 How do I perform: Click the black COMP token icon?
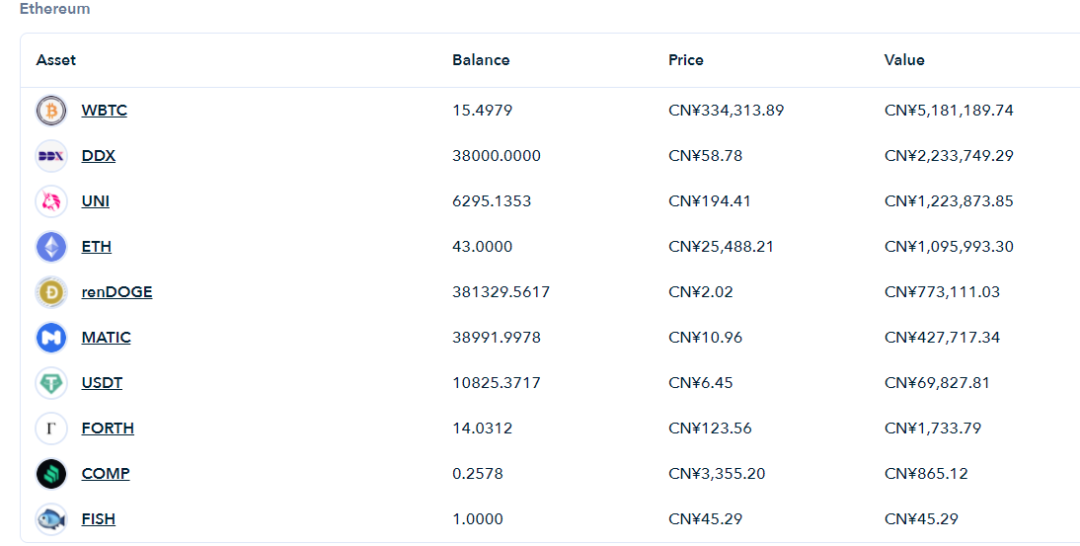coord(51,474)
